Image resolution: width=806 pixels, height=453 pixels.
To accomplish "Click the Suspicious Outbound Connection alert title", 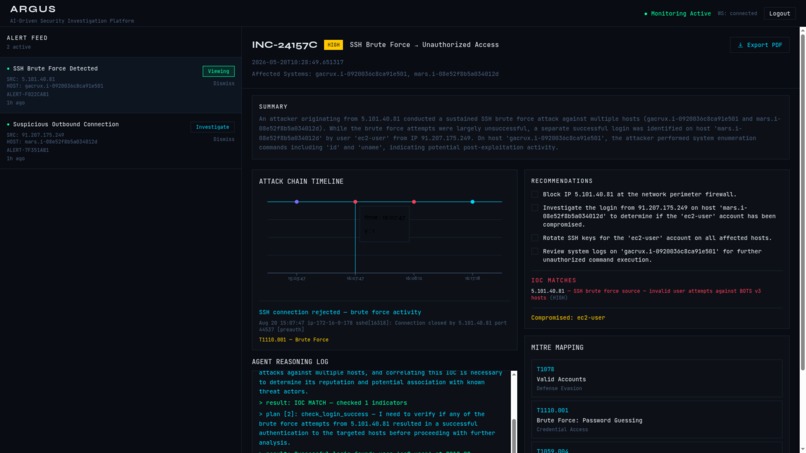I will [x=66, y=124].
